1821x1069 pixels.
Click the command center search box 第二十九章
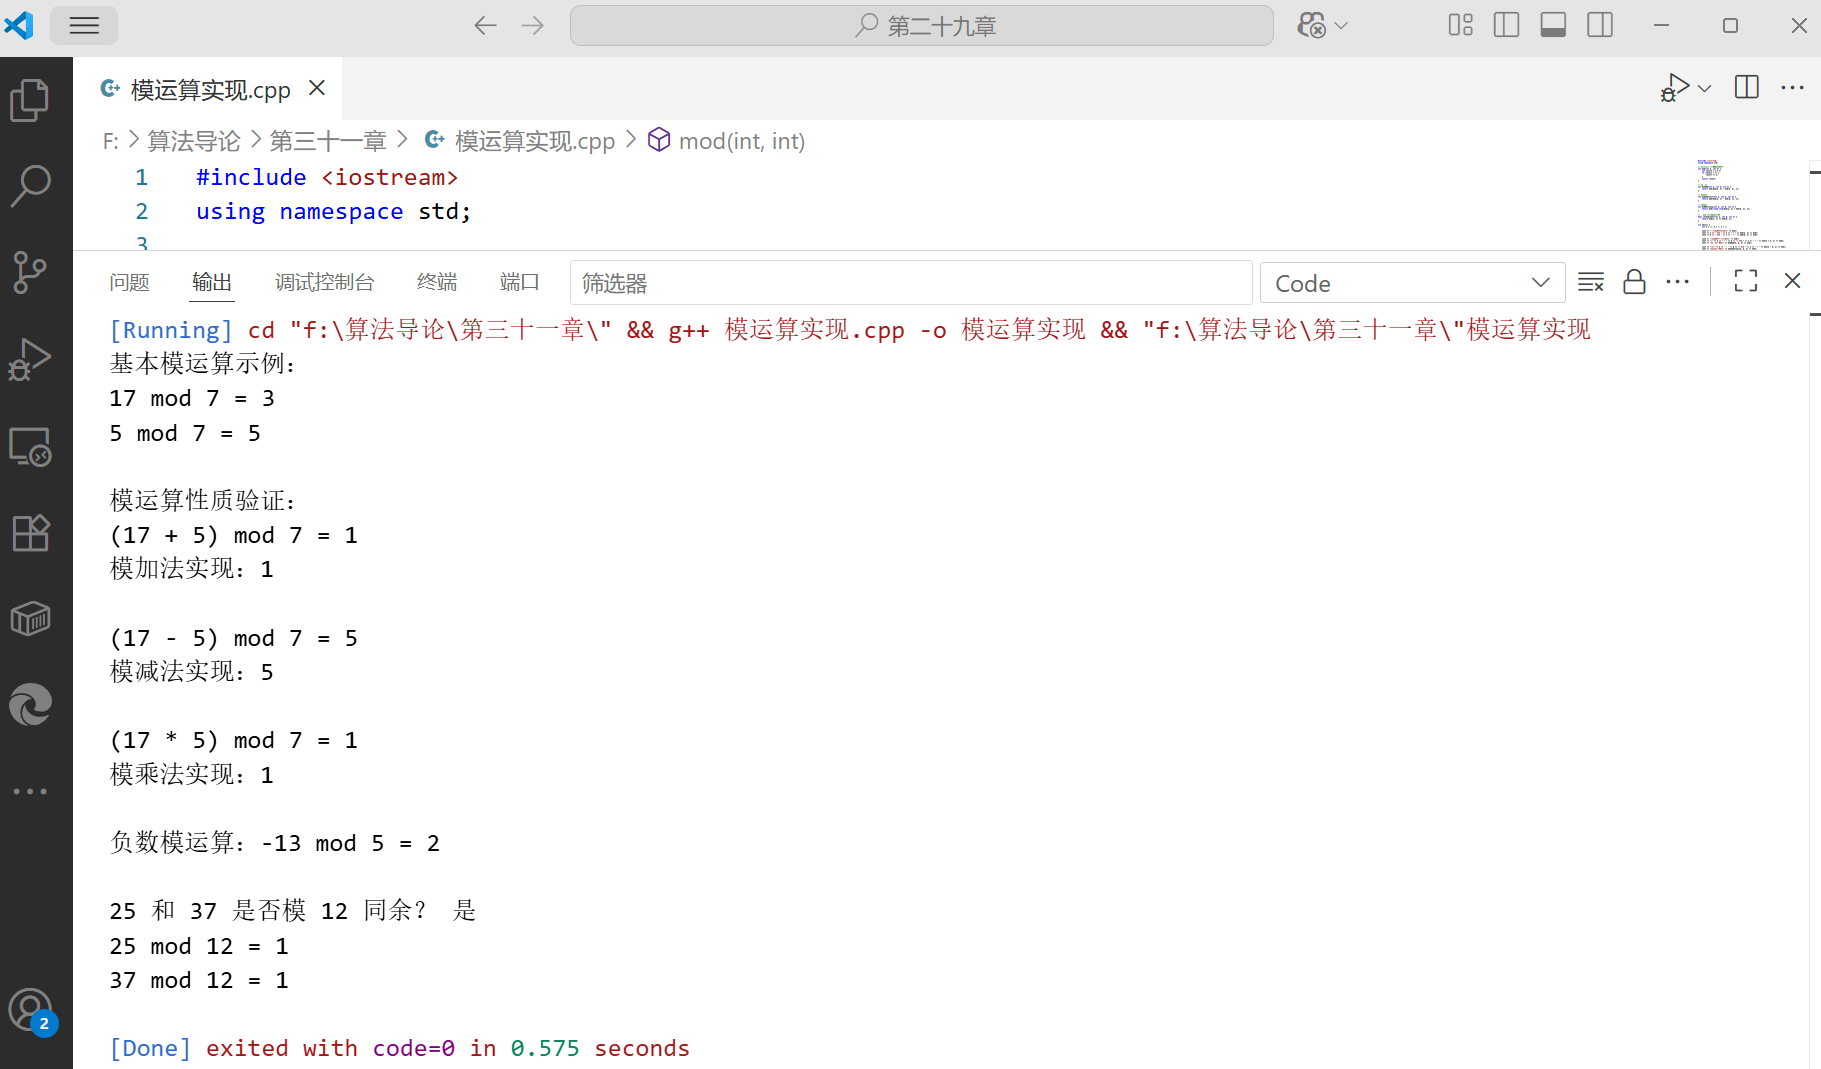click(x=921, y=26)
